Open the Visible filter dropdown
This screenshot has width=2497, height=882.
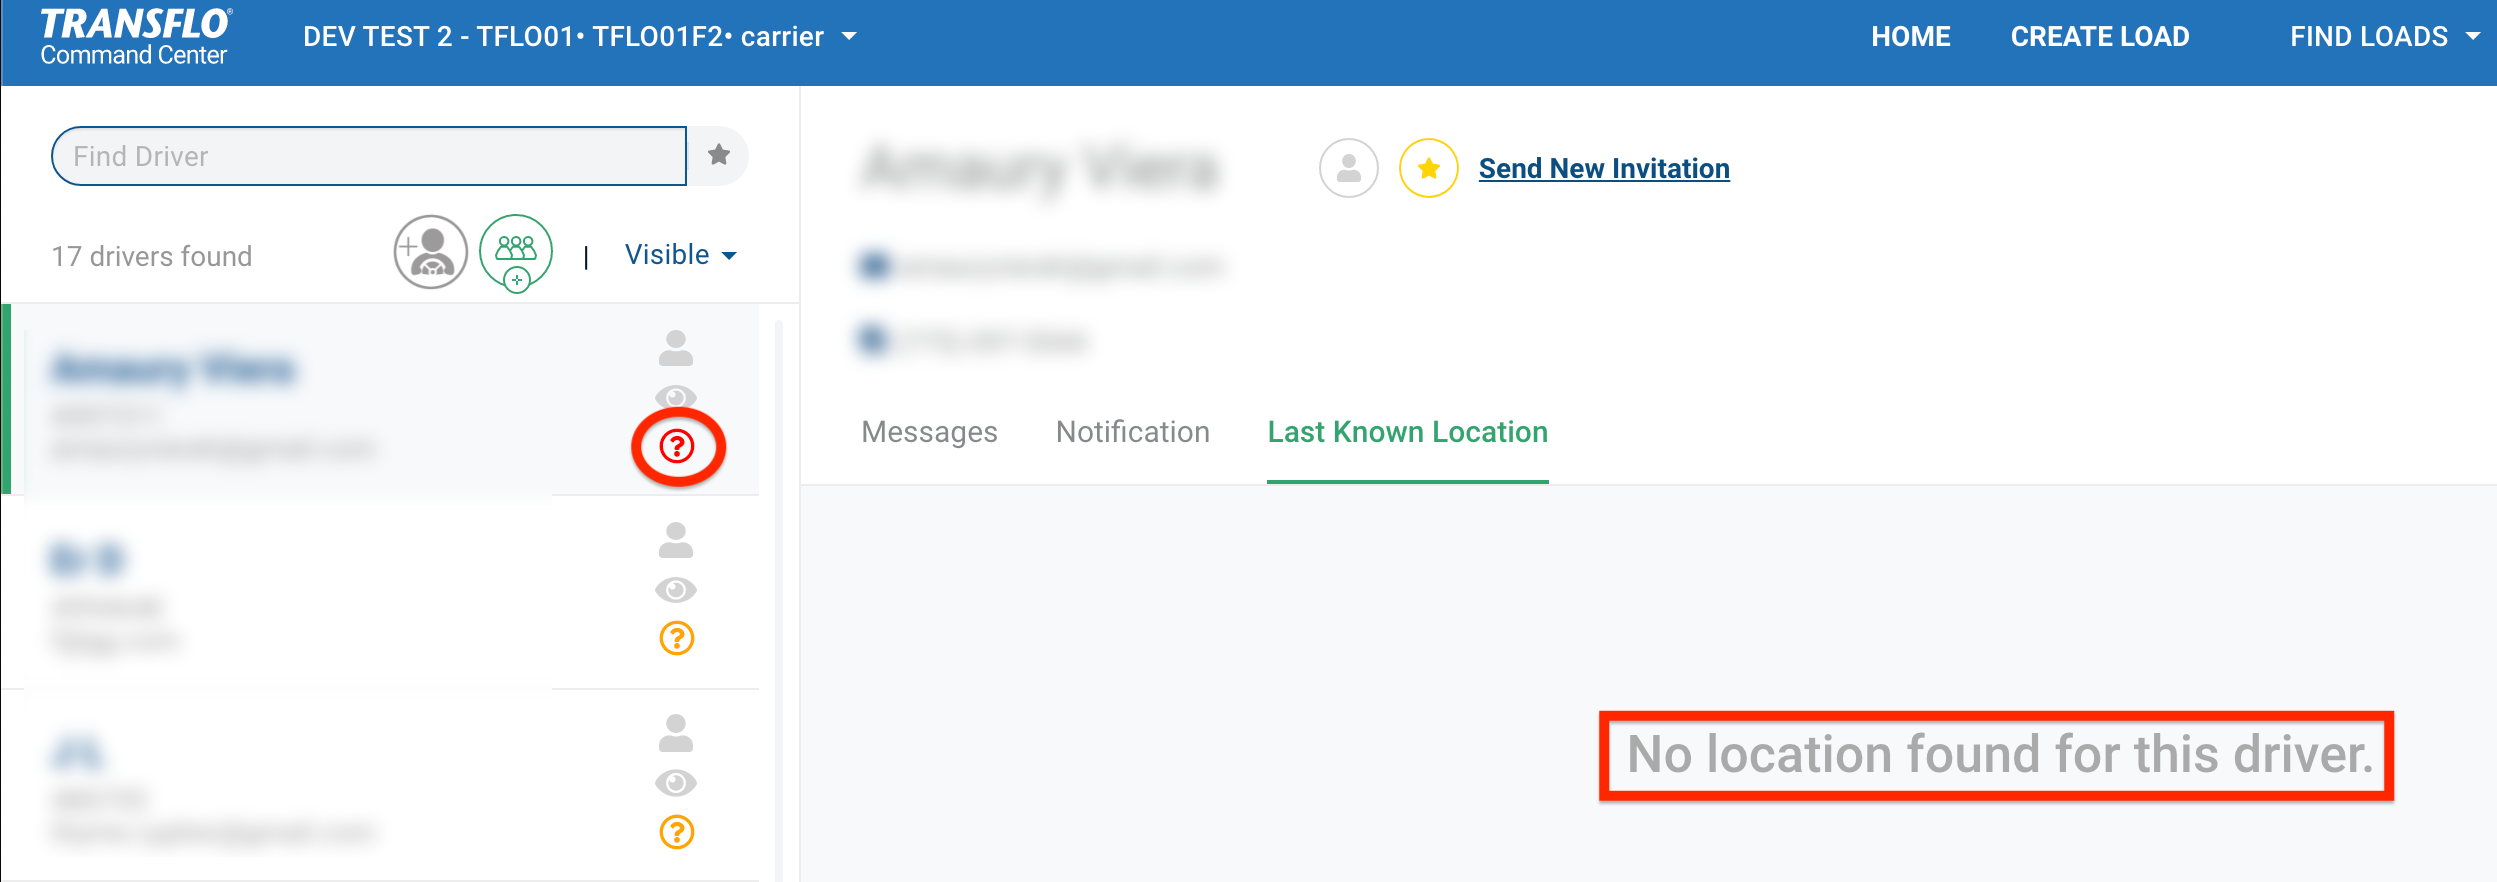[x=680, y=255]
